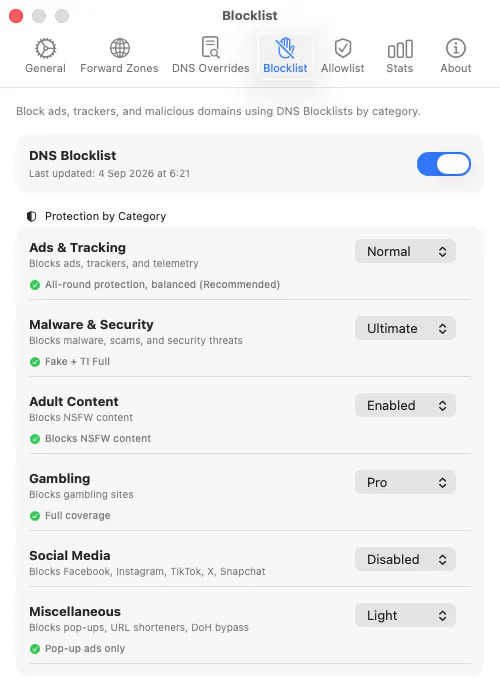
Task: Select the Blocklist hand icon
Action: [x=285, y=48]
